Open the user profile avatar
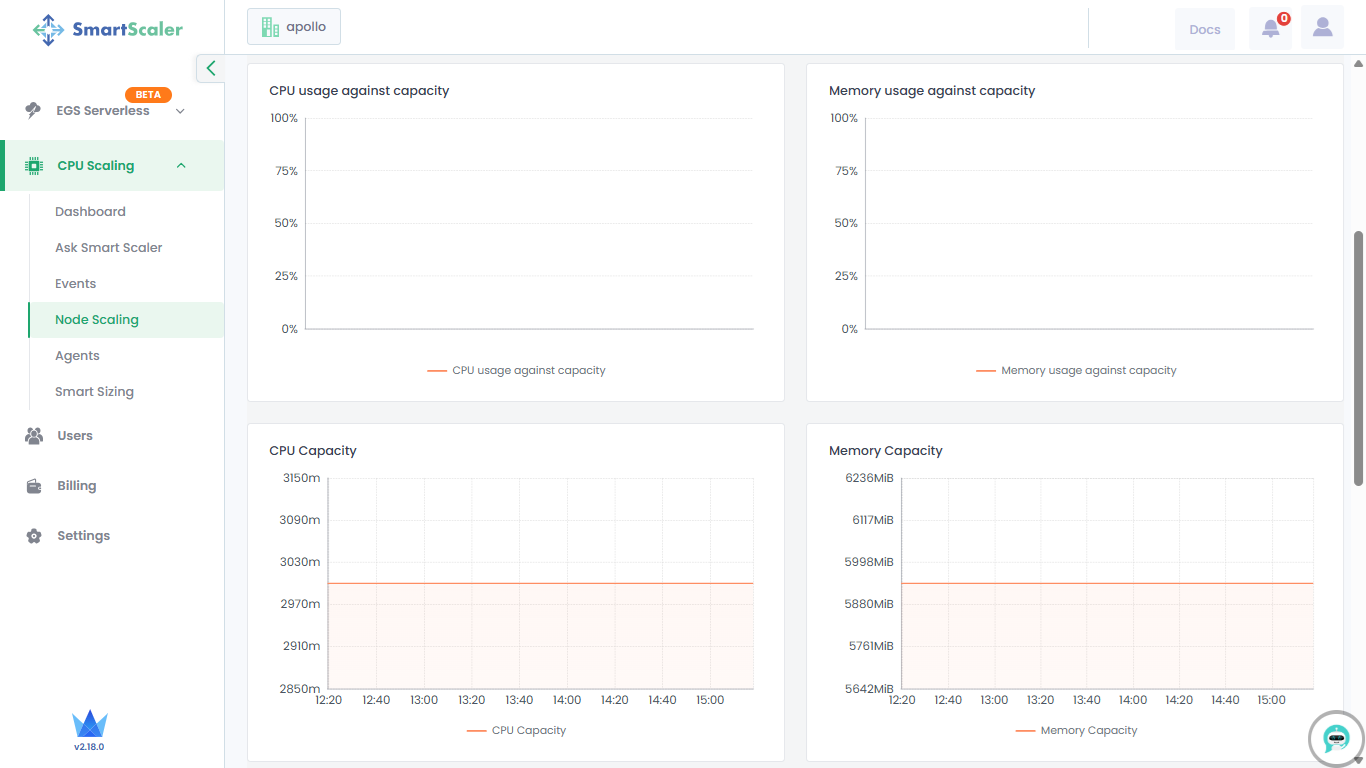 [1322, 28]
